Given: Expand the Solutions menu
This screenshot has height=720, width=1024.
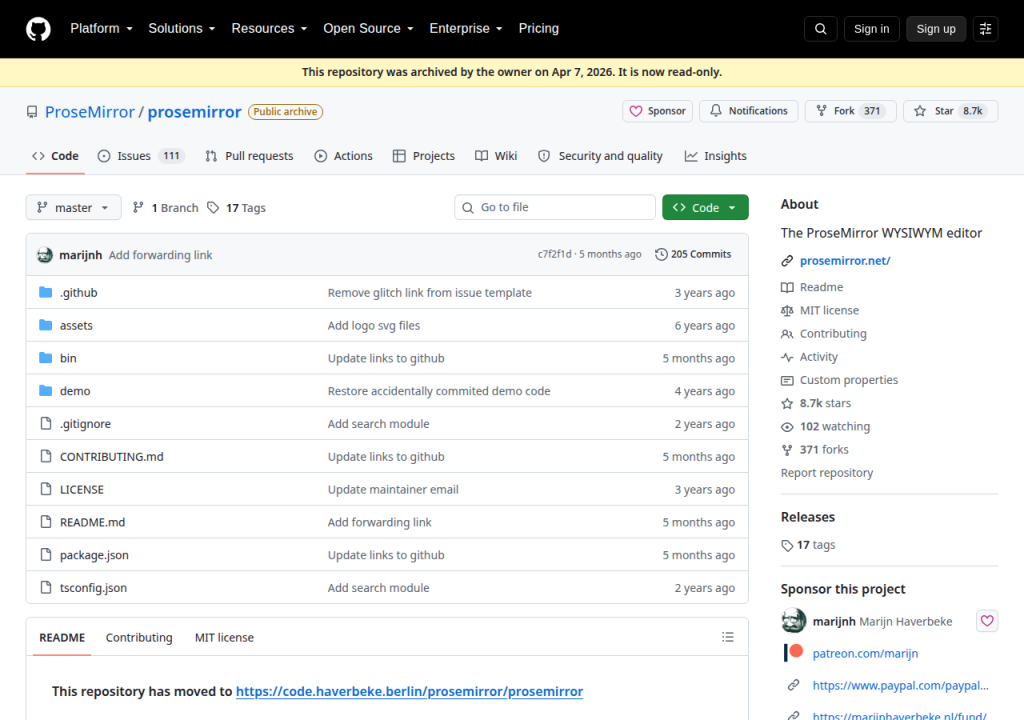Looking at the screenshot, I should pyautogui.click(x=182, y=29).
